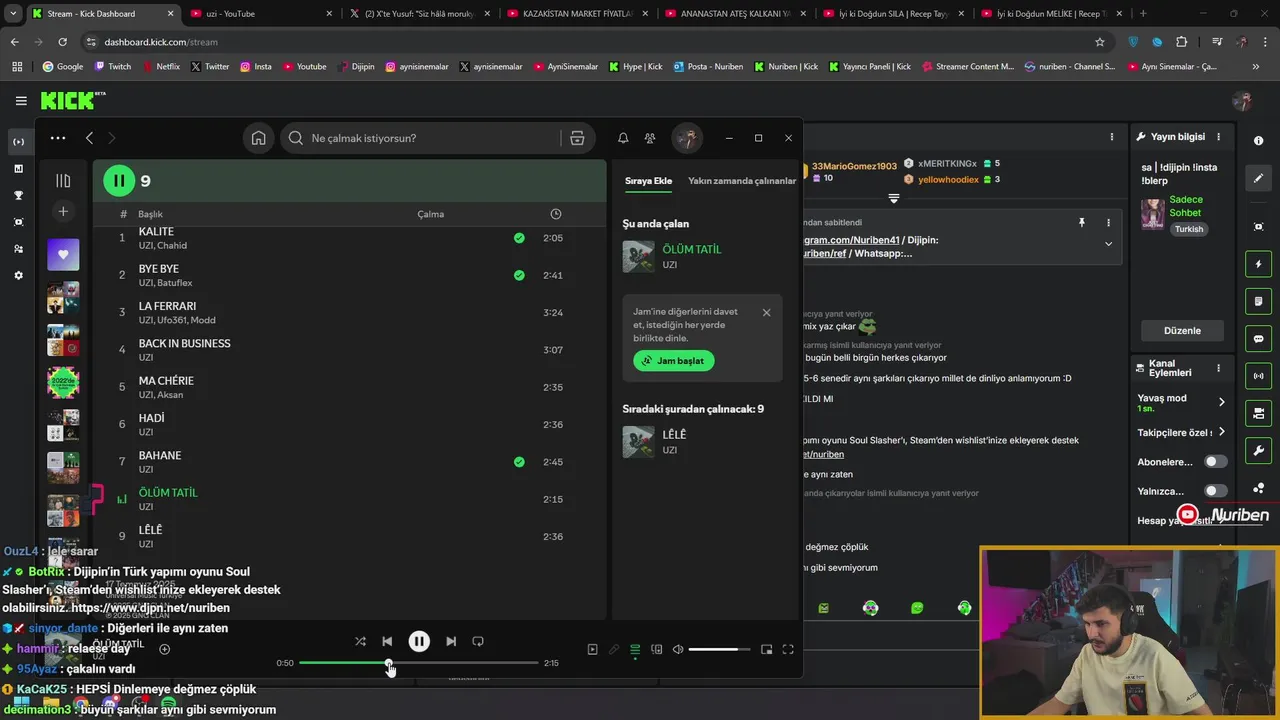Image resolution: width=1280 pixels, height=720 pixels.
Task: Play the track BYE BYE
Action: click(158, 269)
